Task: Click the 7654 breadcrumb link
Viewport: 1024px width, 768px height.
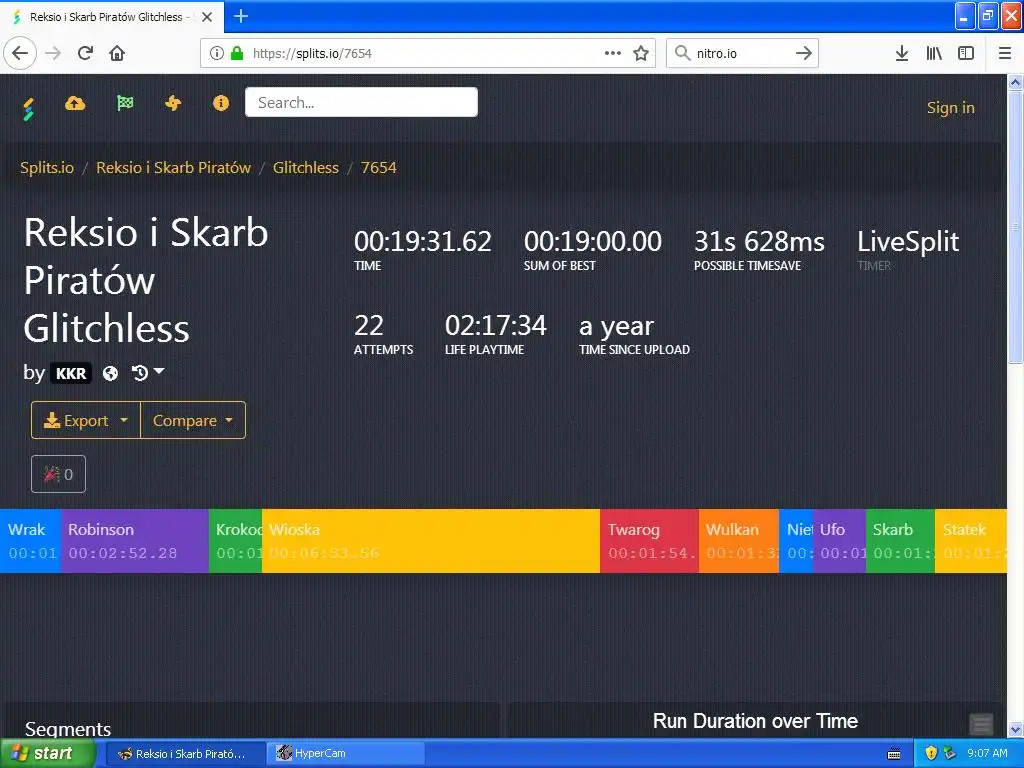Action: coord(379,167)
